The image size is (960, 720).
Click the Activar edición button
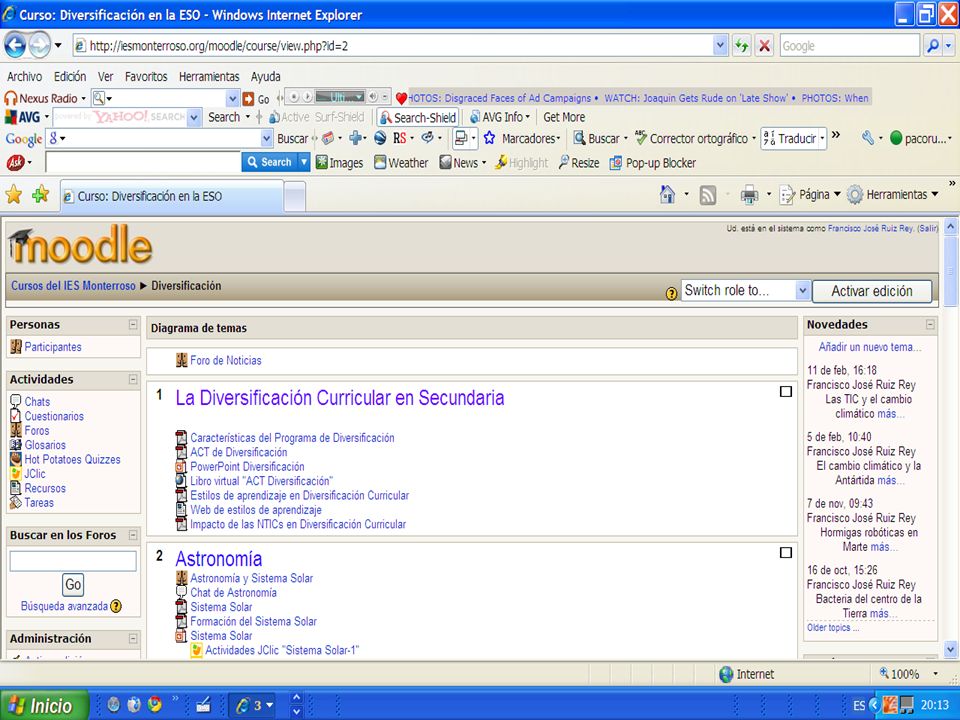872,291
